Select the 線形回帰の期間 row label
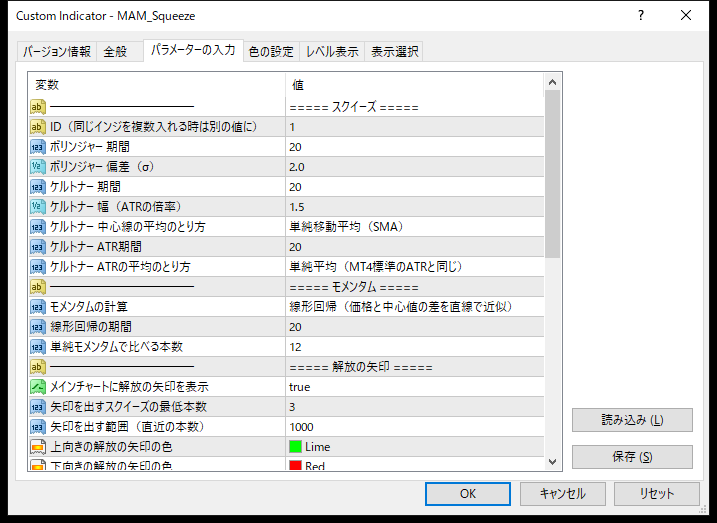Image resolution: width=717 pixels, height=523 pixels. click(x=91, y=327)
